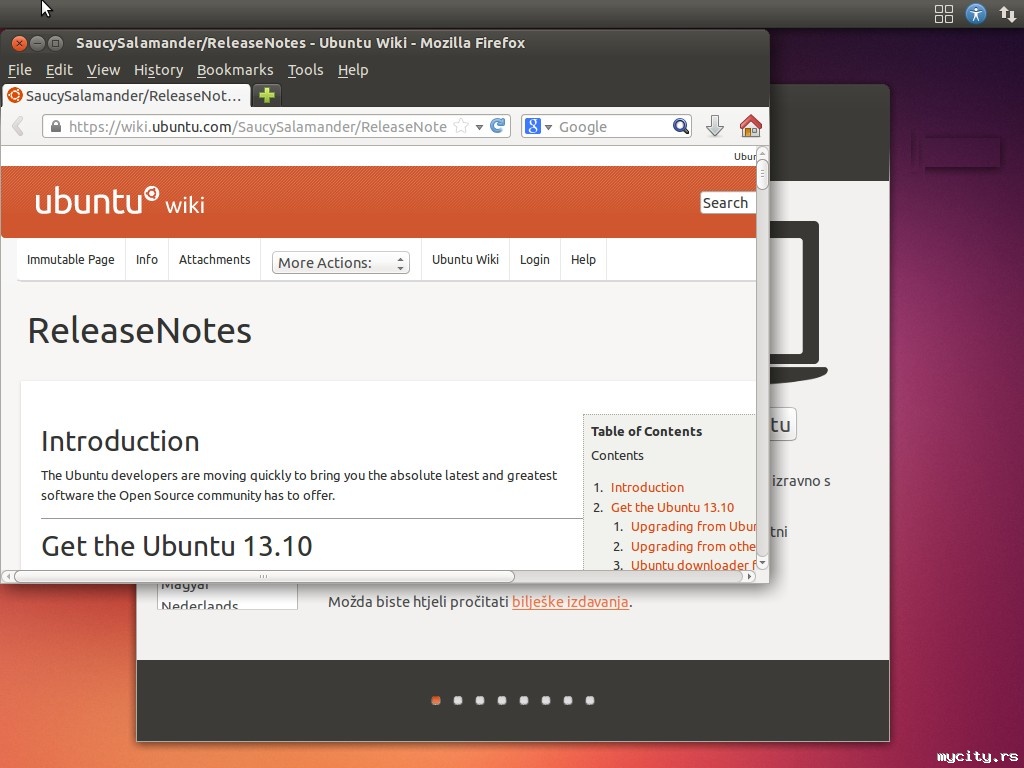Select the second slideshow dot in installer
1024x768 pixels.
[458, 700]
